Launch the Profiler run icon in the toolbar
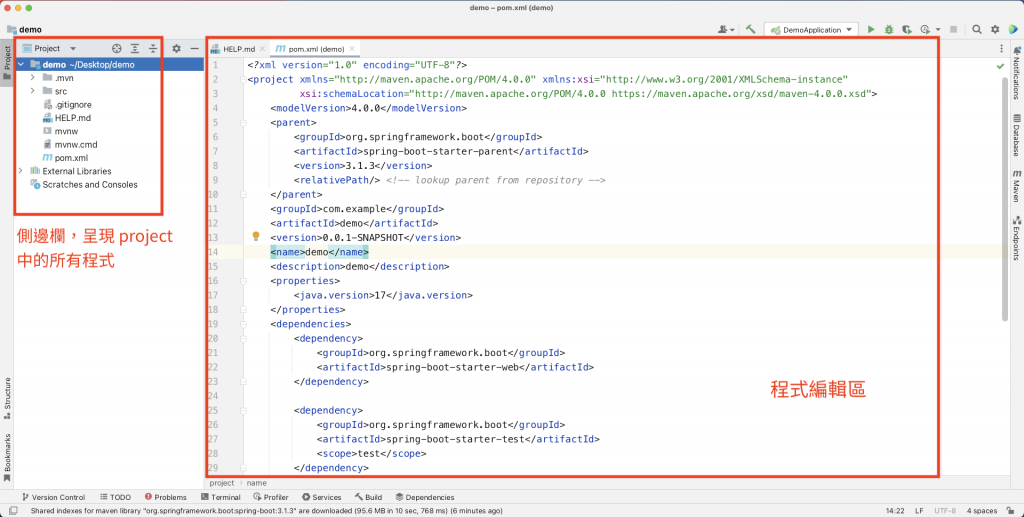The height and width of the screenshot is (517, 1024). click(925, 29)
